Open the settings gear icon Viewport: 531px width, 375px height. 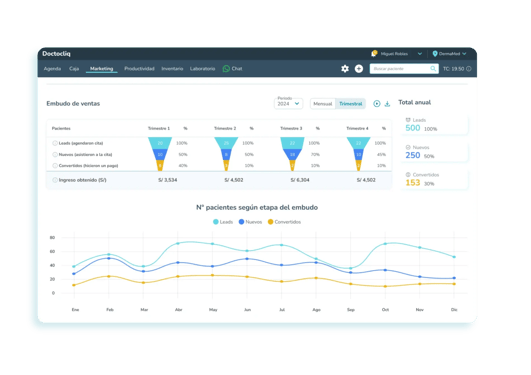coord(345,69)
